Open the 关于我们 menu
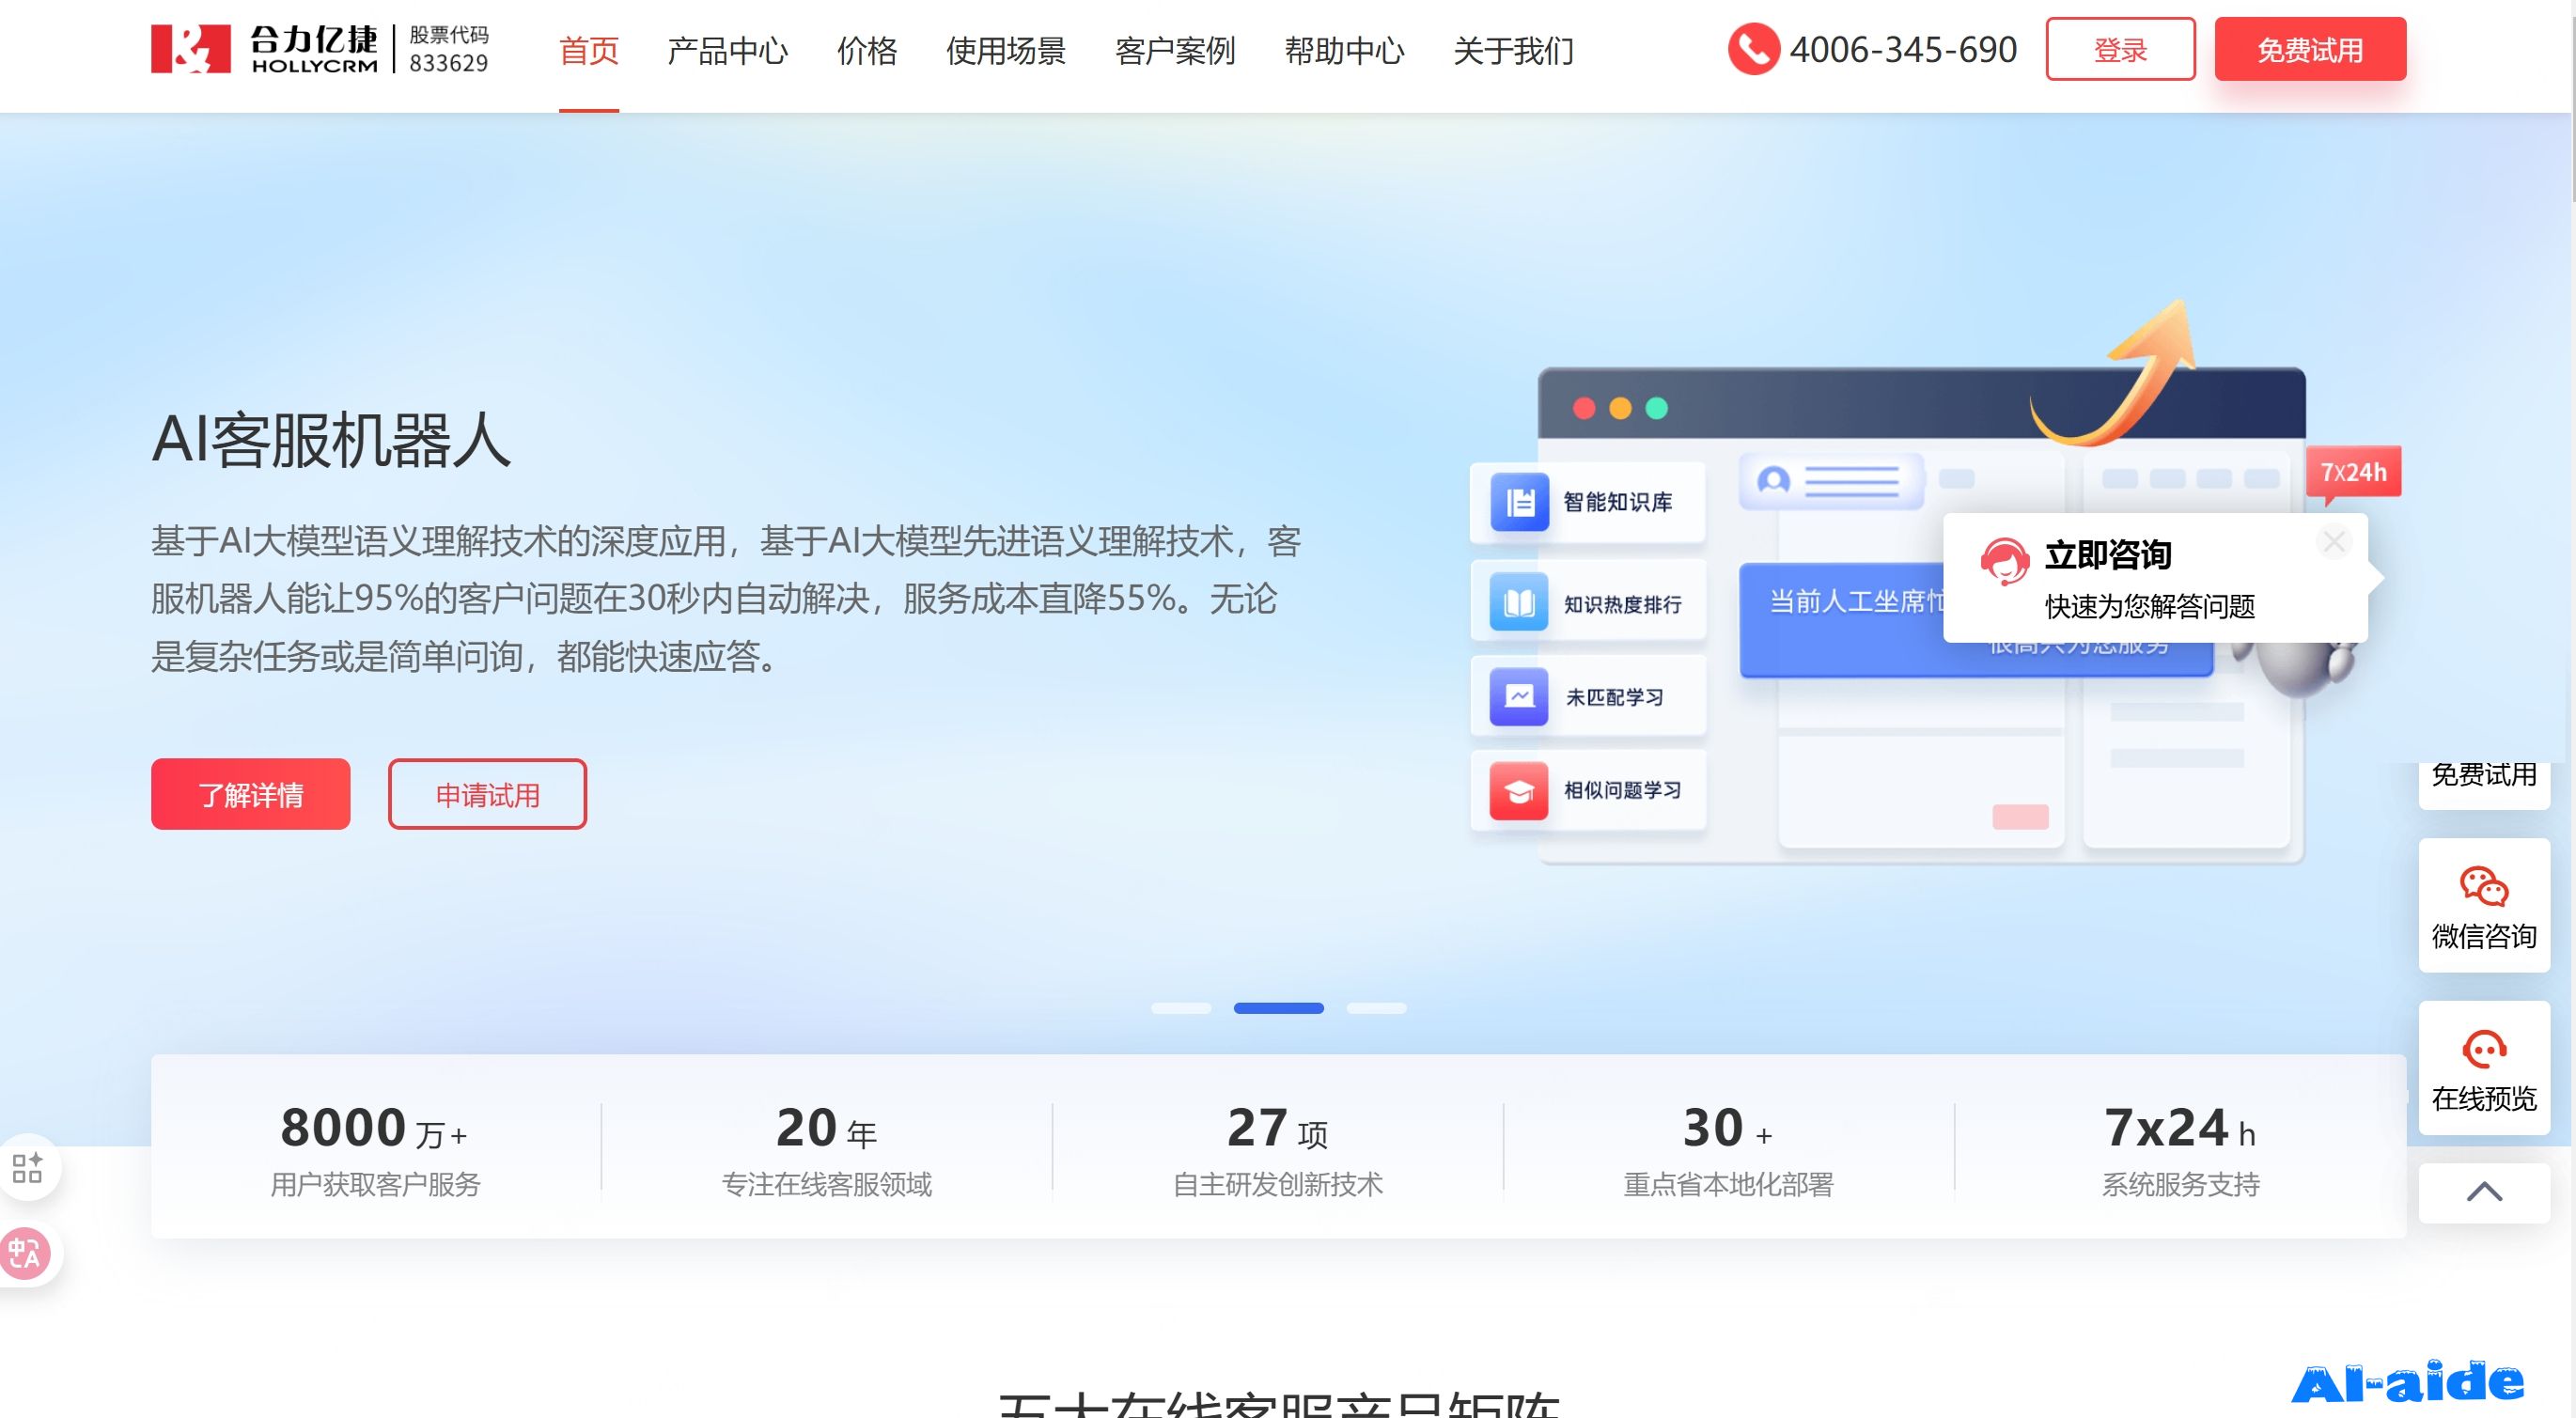The image size is (2576, 1418). pyautogui.click(x=1513, y=50)
